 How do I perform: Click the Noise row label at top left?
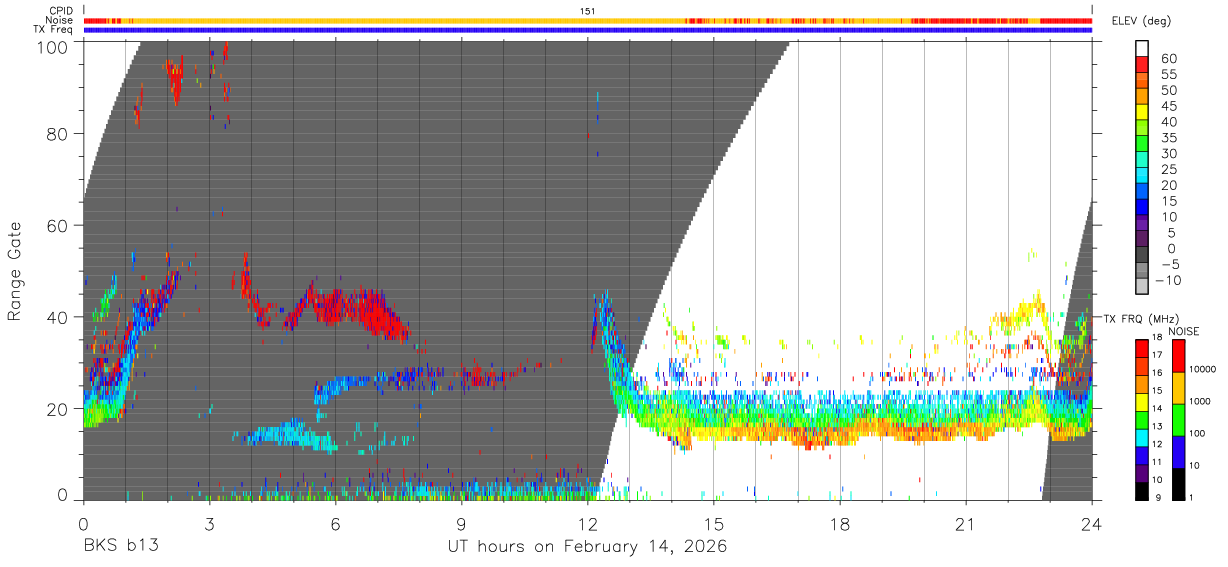click(60, 20)
